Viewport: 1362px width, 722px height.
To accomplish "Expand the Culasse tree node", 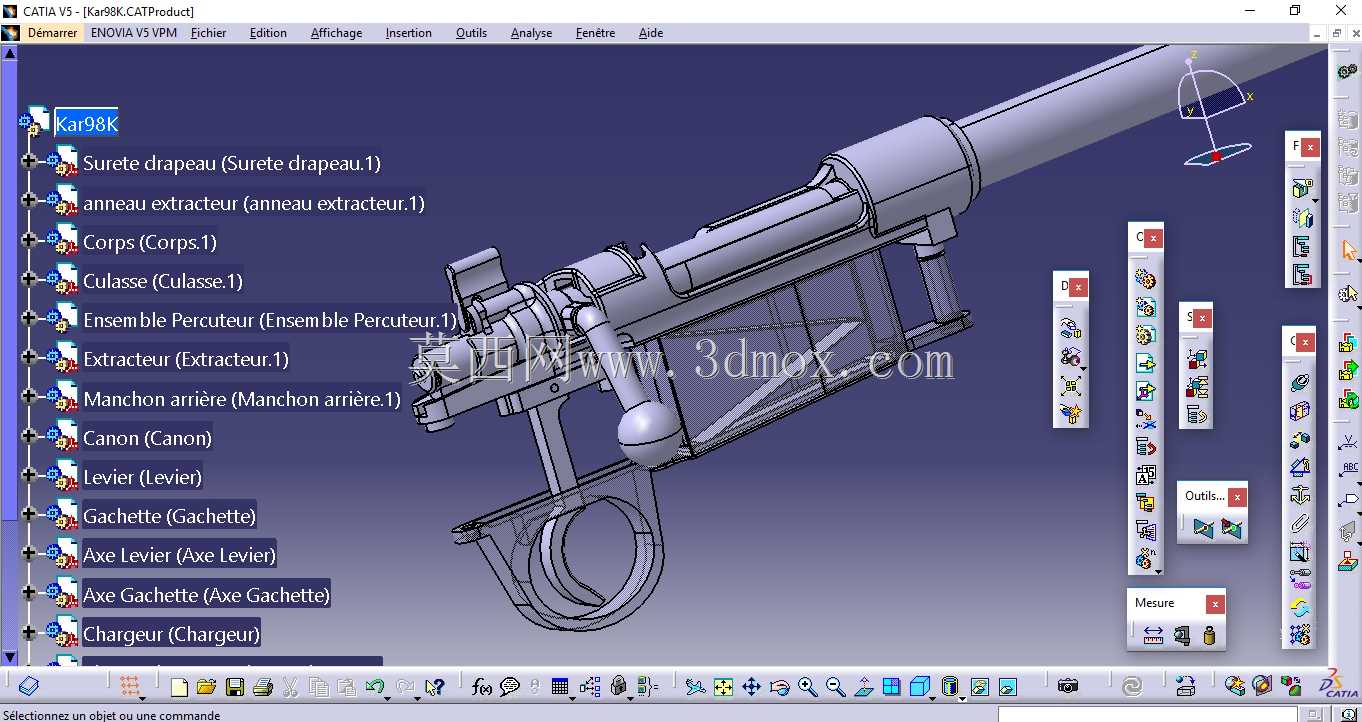I will [x=29, y=279].
